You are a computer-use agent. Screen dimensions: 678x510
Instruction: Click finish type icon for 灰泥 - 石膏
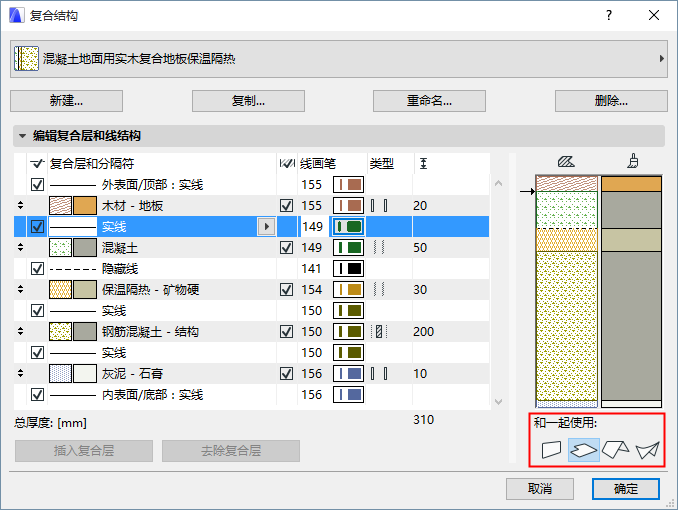(x=379, y=373)
